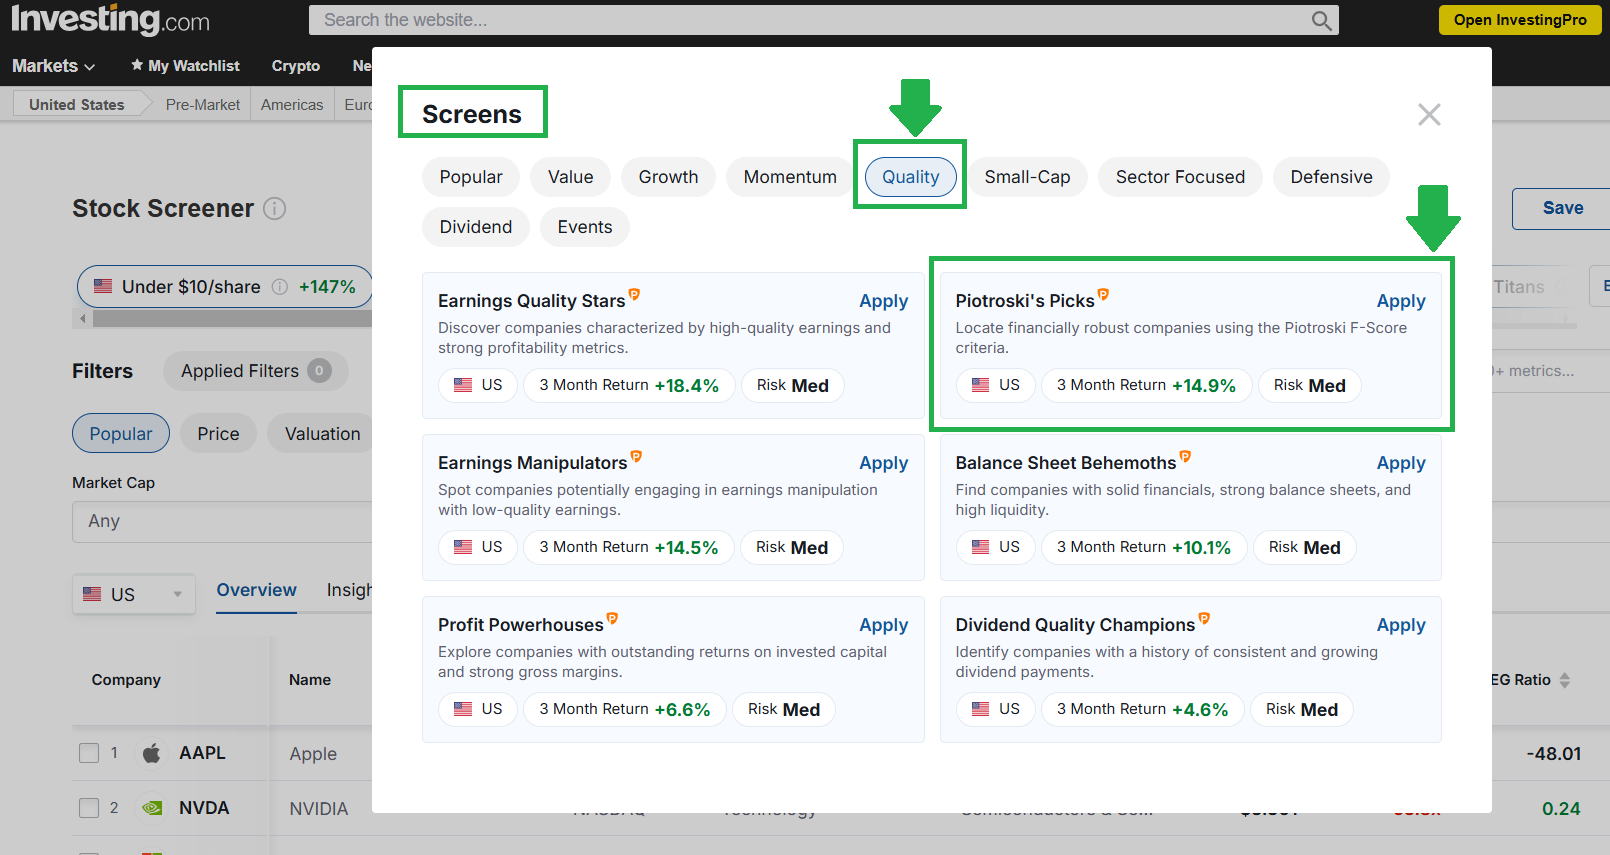Select the Popular filter pill
This screenshot has width=1610, height=855.
[121, 433]
